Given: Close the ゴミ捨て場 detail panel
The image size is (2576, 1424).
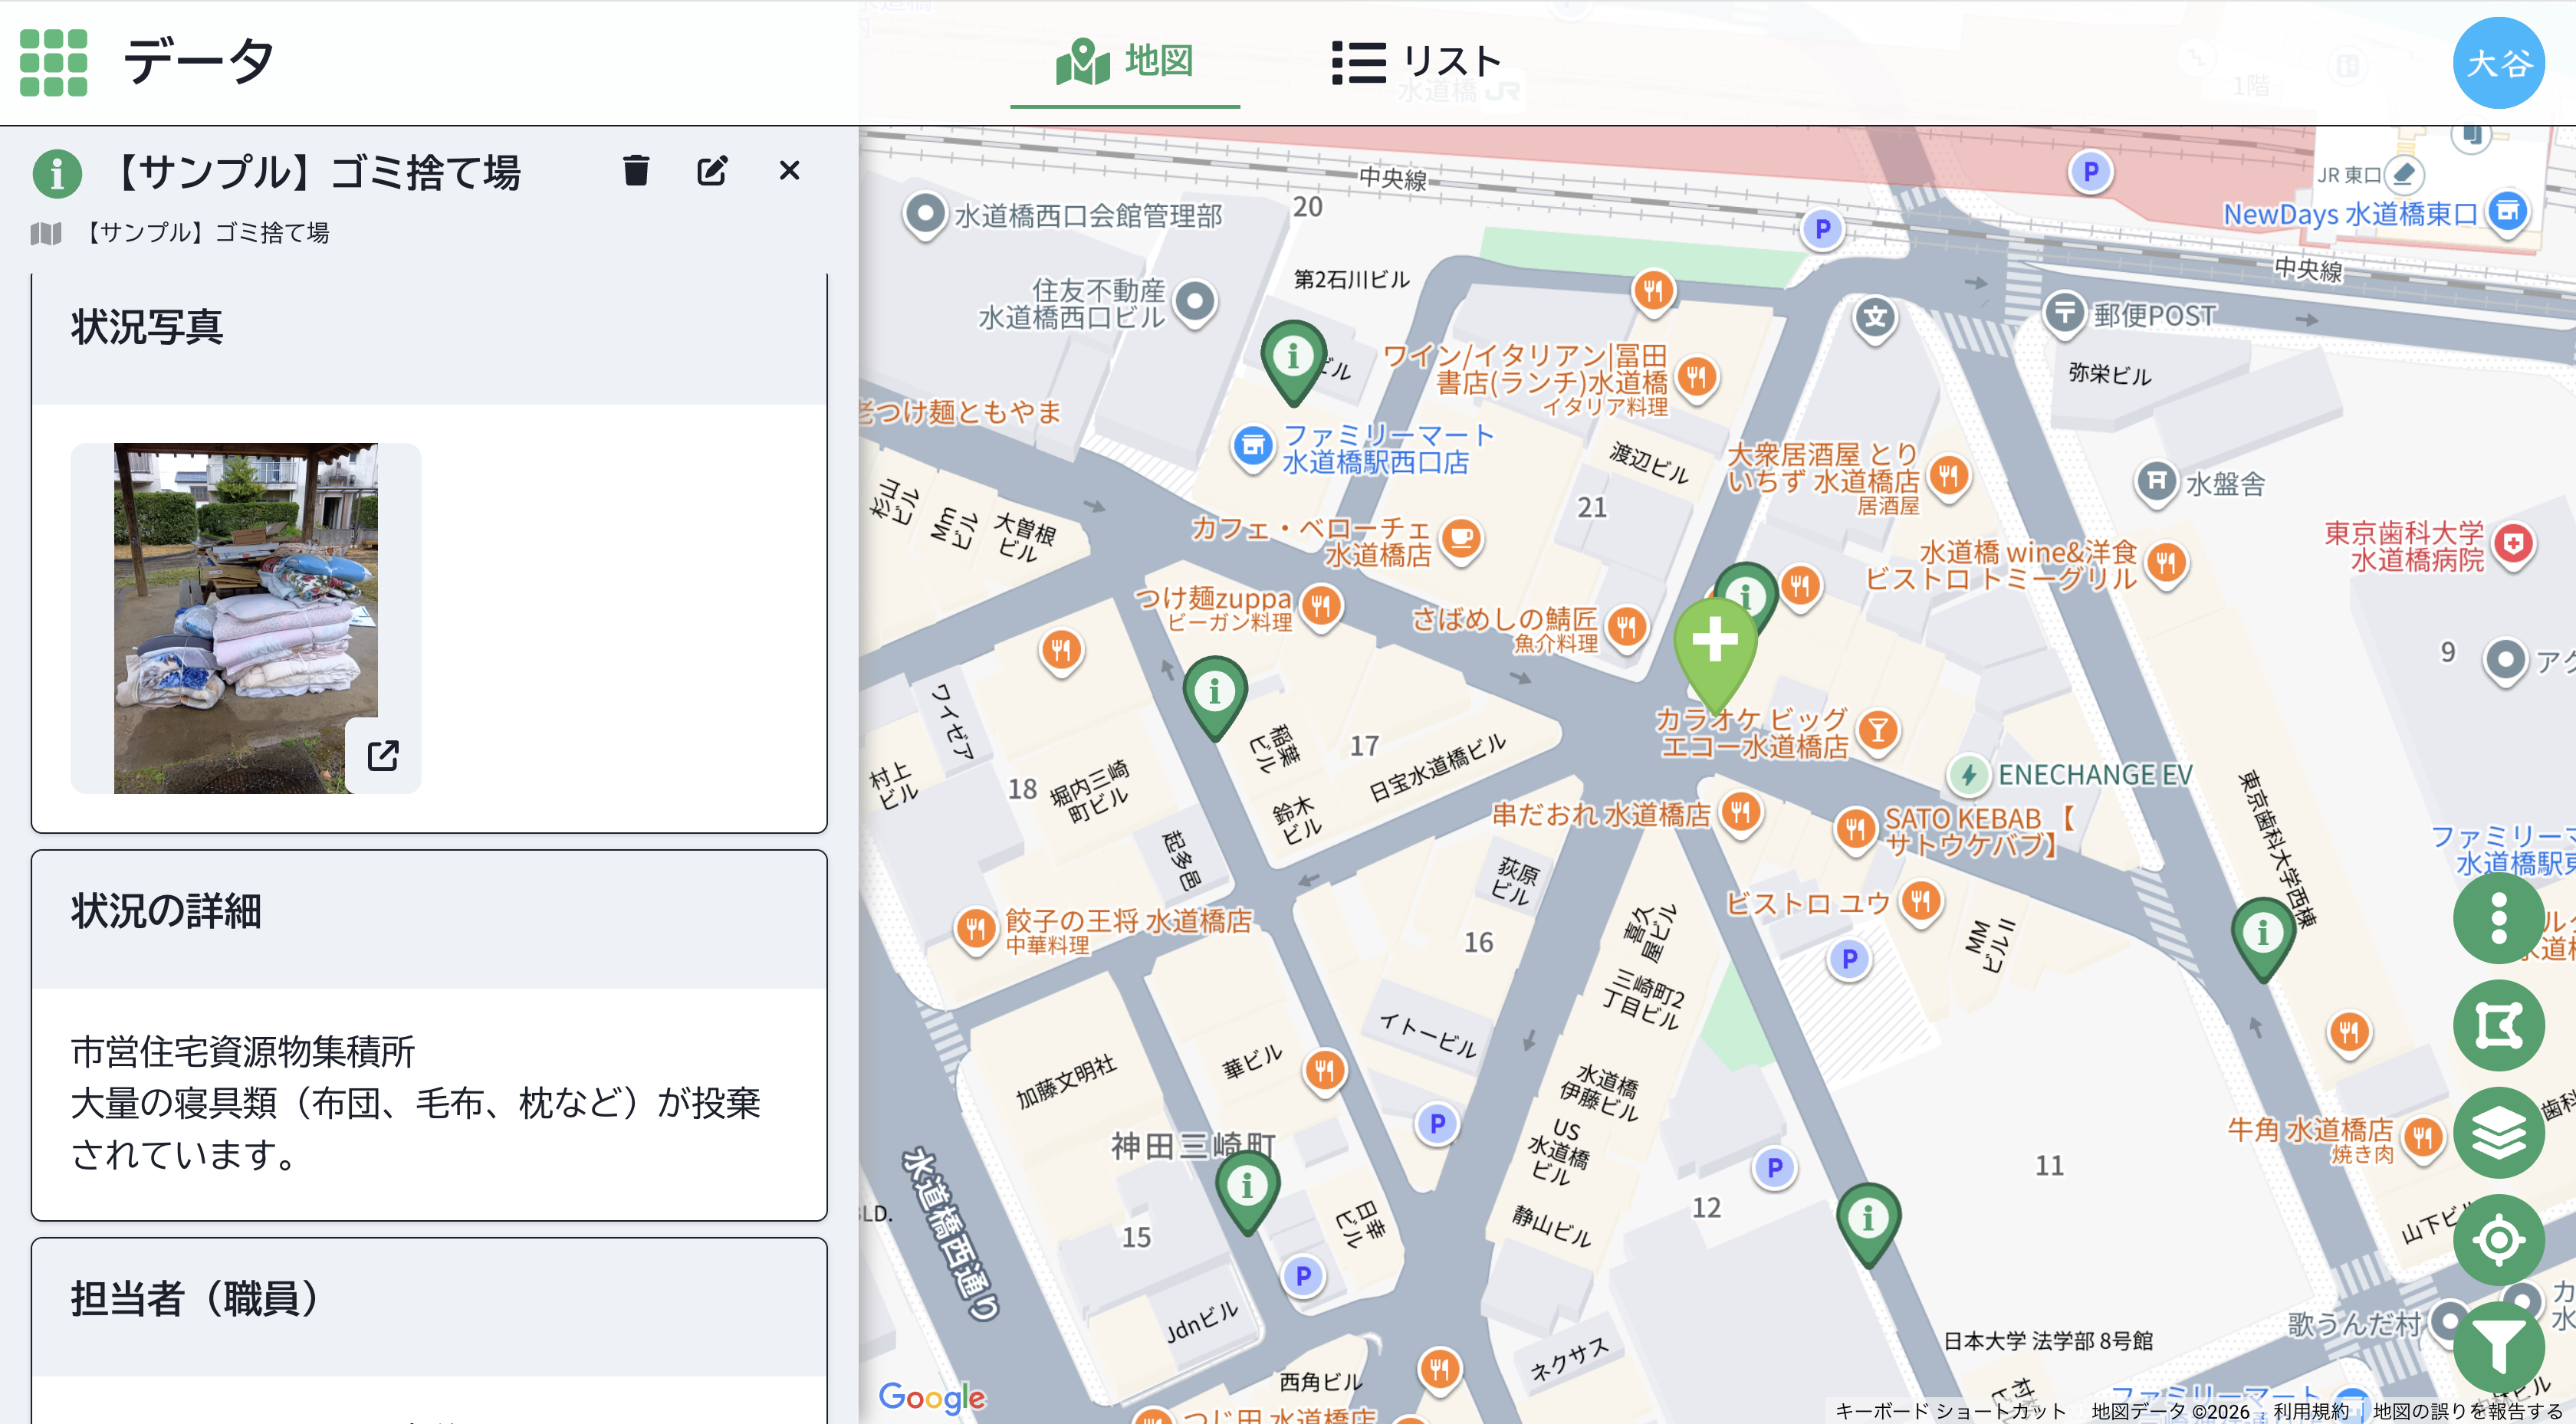Looking at the screenshot, I should click(x=789, y=171).
